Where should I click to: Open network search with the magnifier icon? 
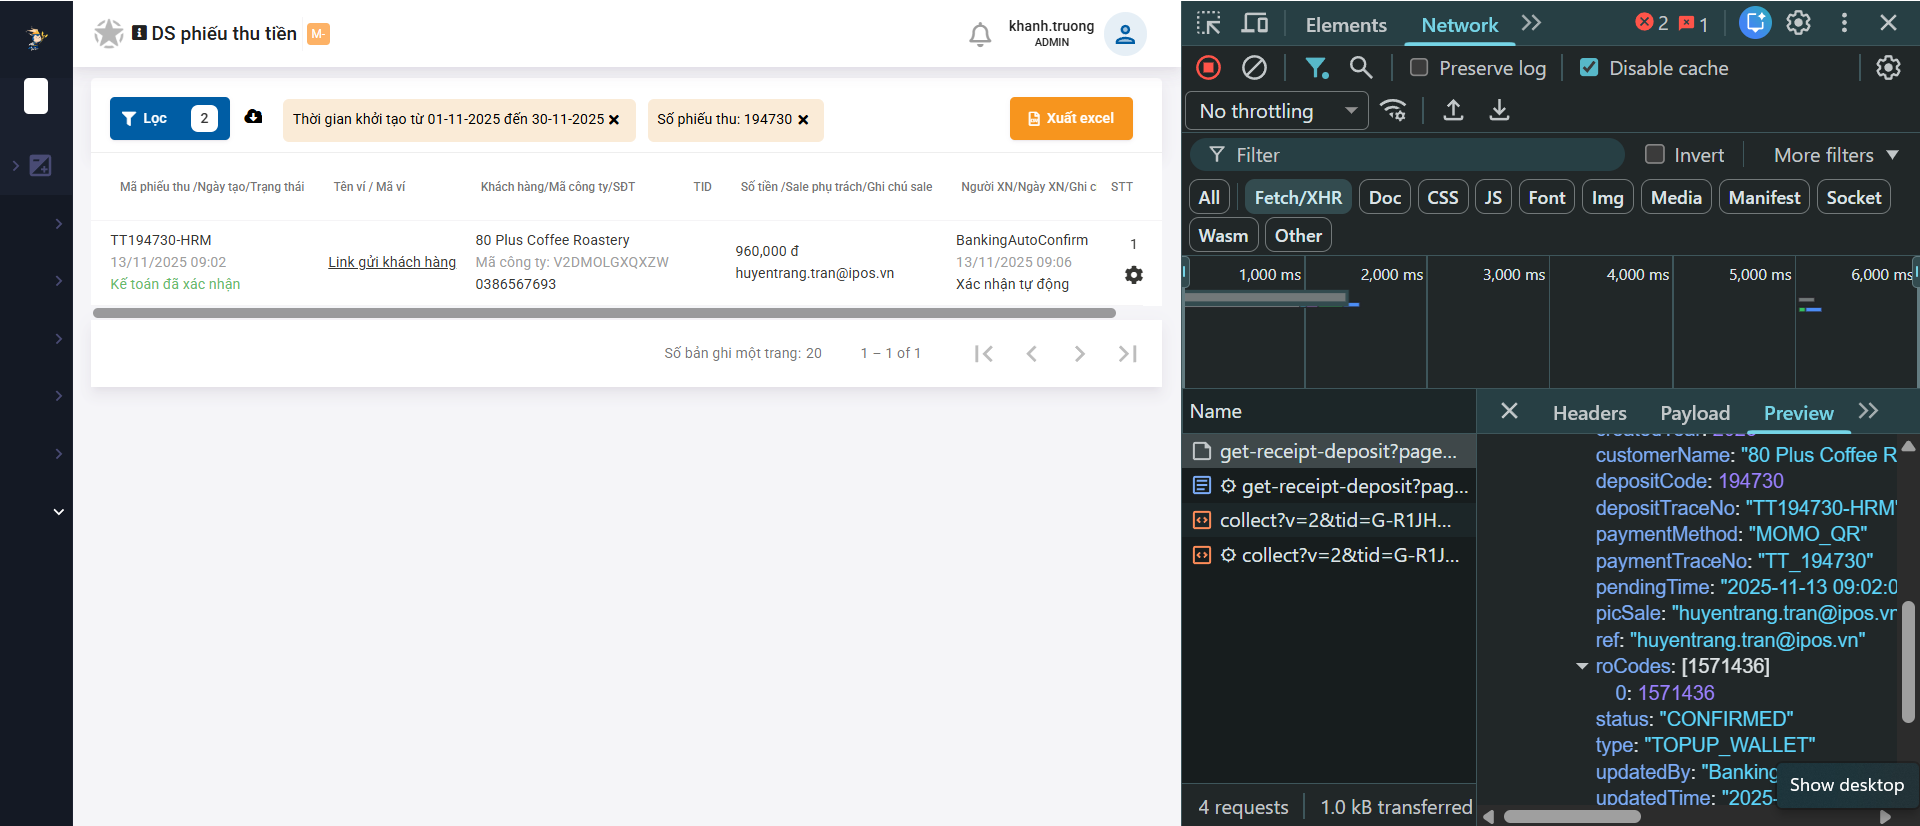(x=1361, y=67)
